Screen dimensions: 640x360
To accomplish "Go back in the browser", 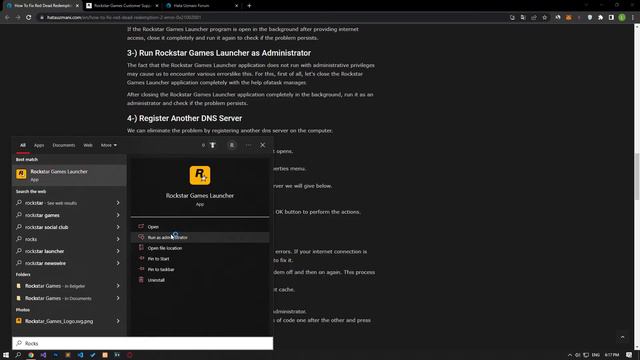I will [x=7, y=18].
